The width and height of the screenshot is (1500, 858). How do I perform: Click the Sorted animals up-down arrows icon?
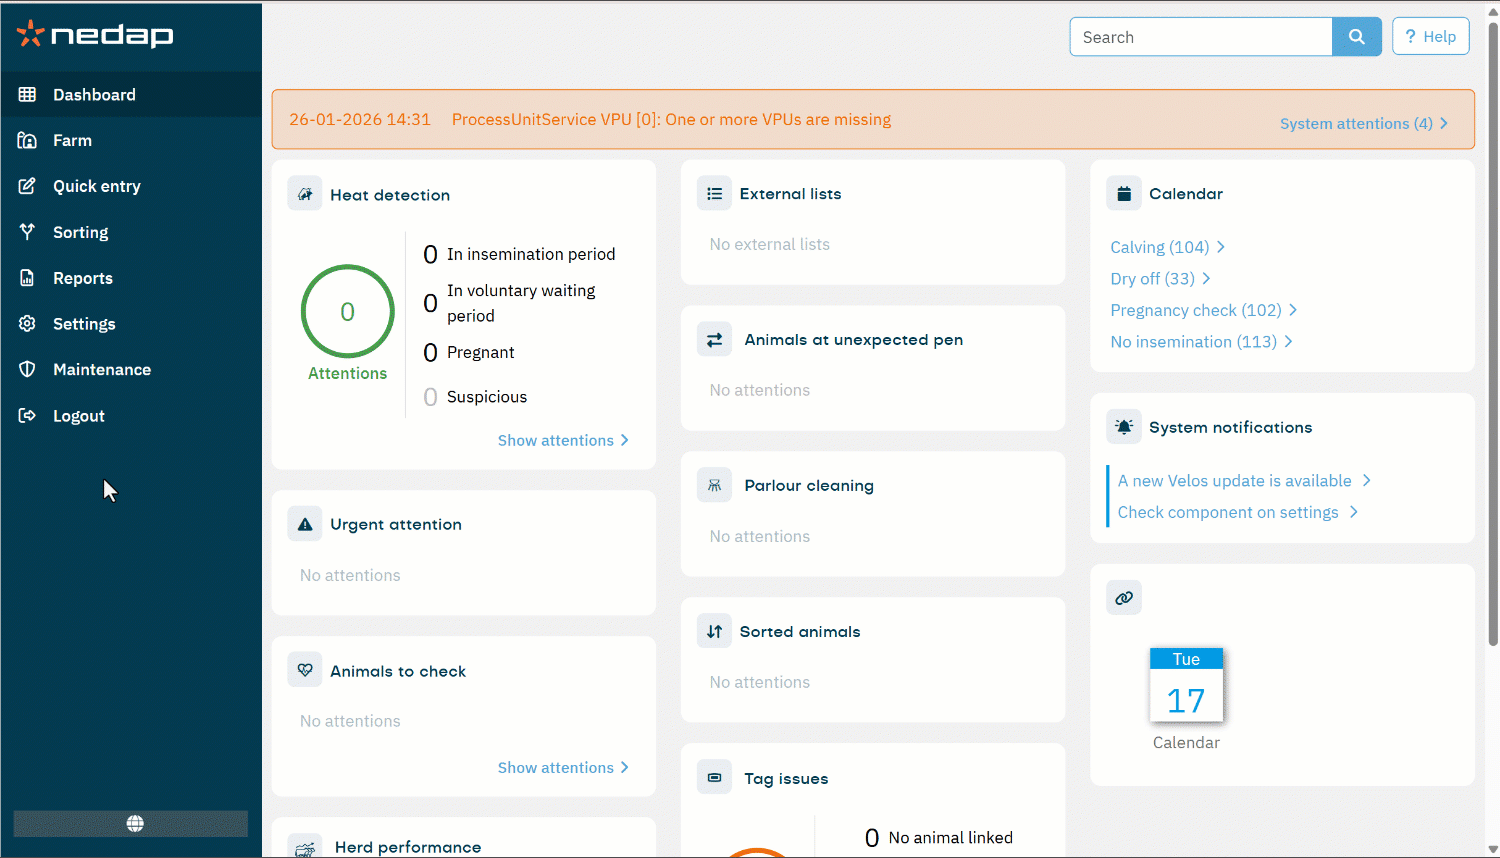714,632
